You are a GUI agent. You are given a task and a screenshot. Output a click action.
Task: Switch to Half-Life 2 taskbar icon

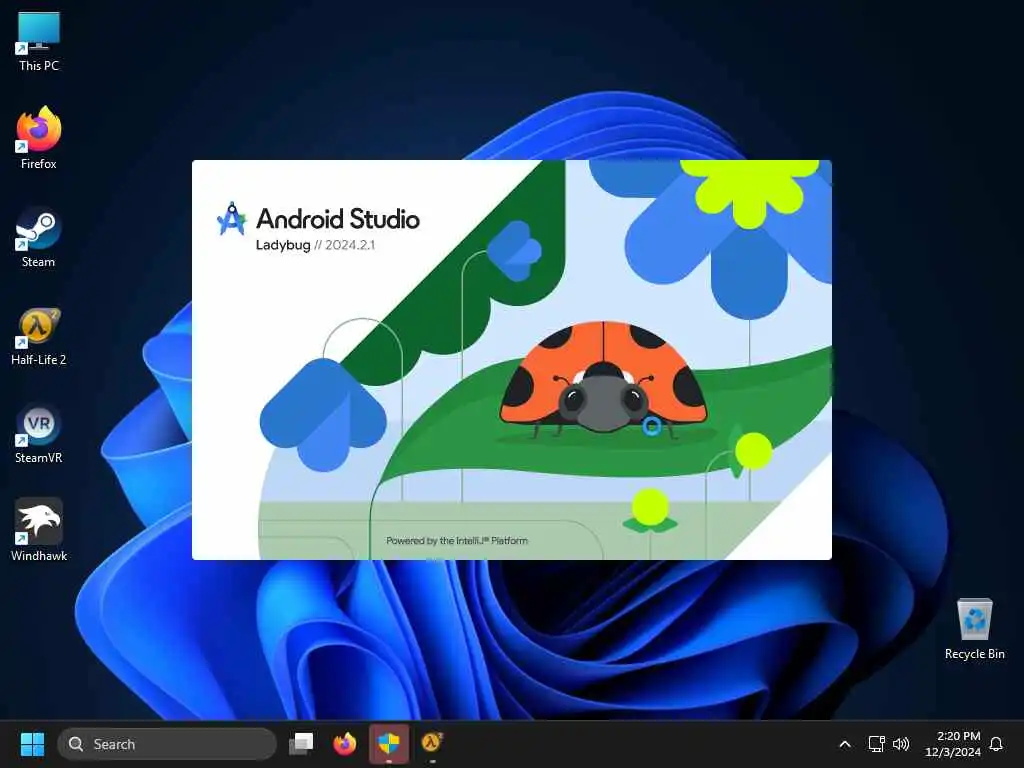tap(432, 744)
